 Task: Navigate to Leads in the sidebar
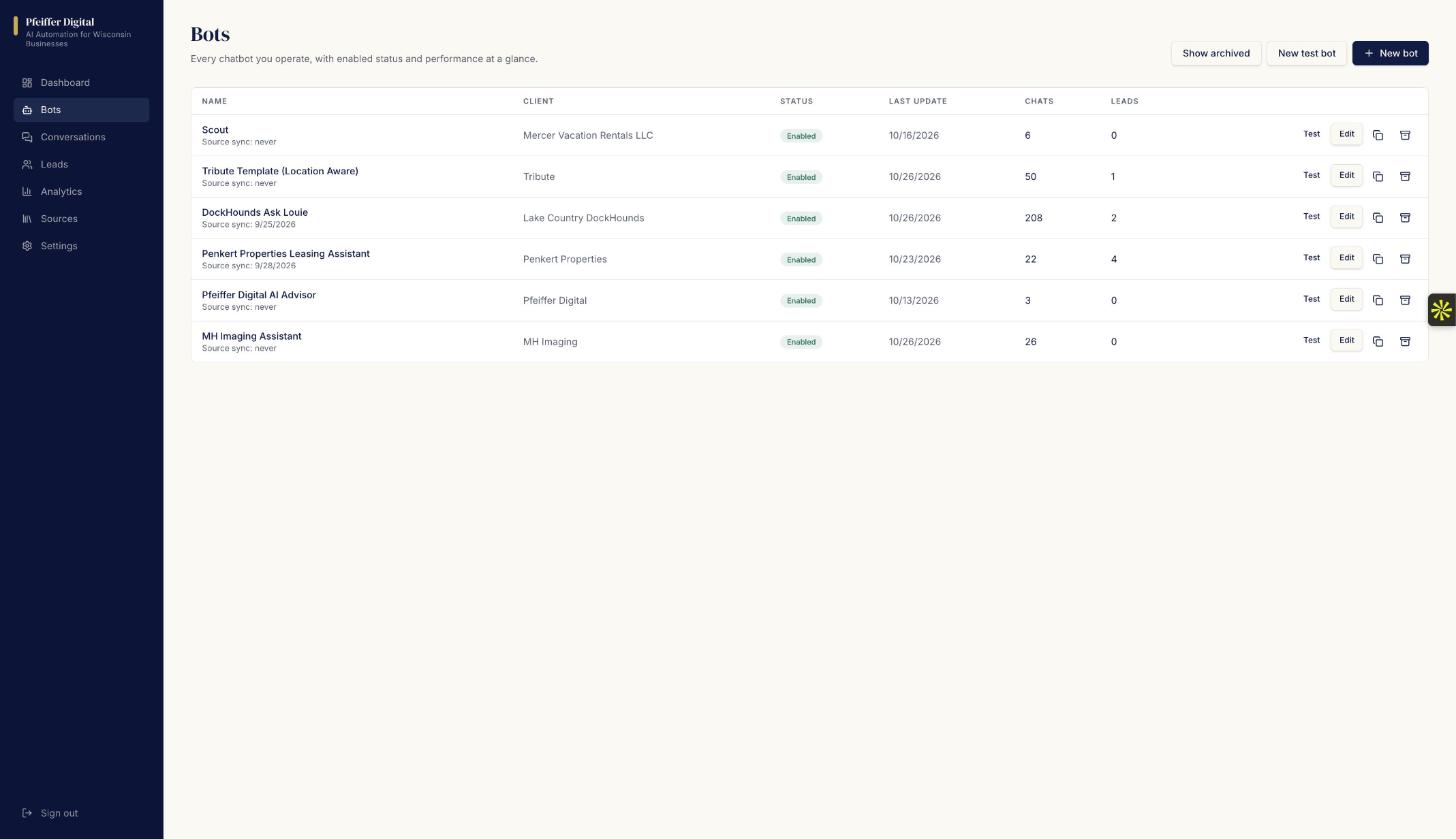point(81,164)
